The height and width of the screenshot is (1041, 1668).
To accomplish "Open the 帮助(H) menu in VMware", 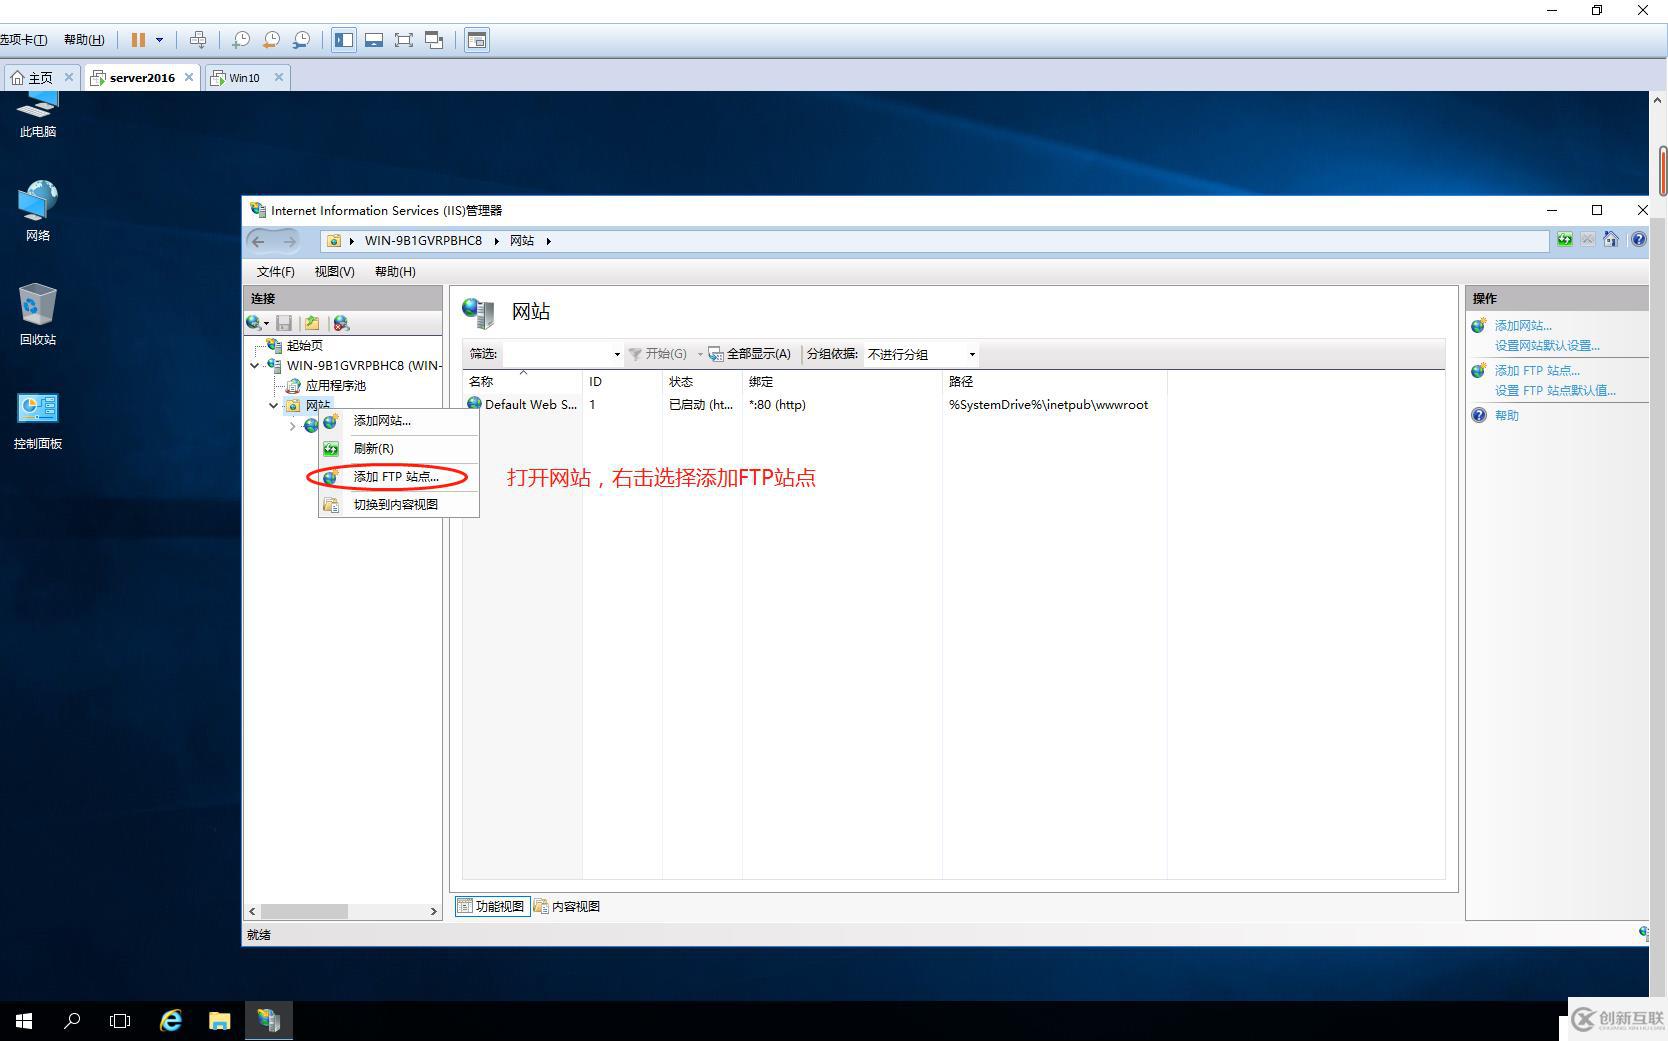I will 84,40.
